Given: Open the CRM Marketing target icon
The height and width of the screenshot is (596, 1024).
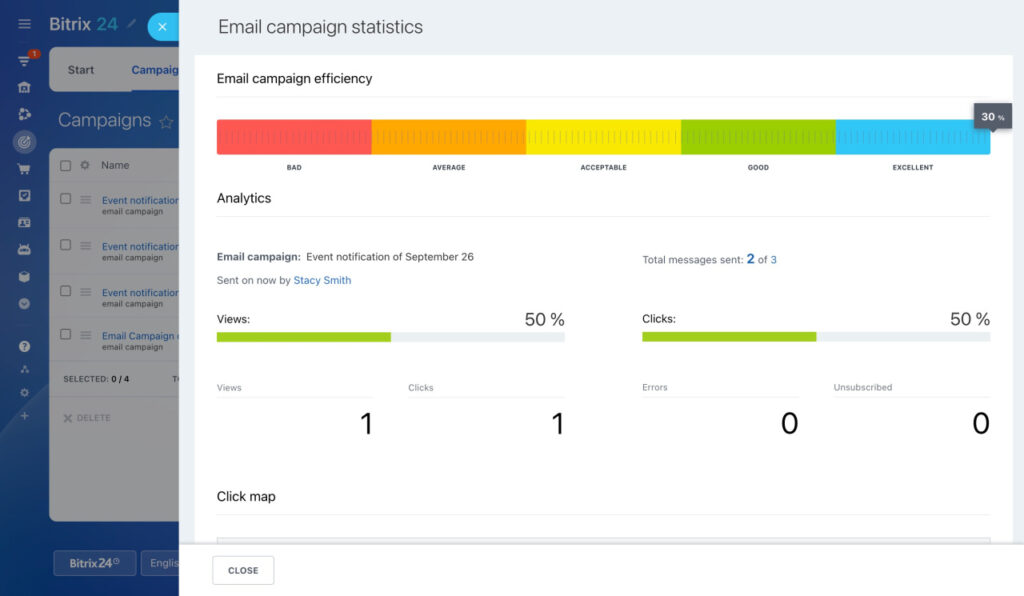Looking at the screenshot, I should [x=24, y=141].
